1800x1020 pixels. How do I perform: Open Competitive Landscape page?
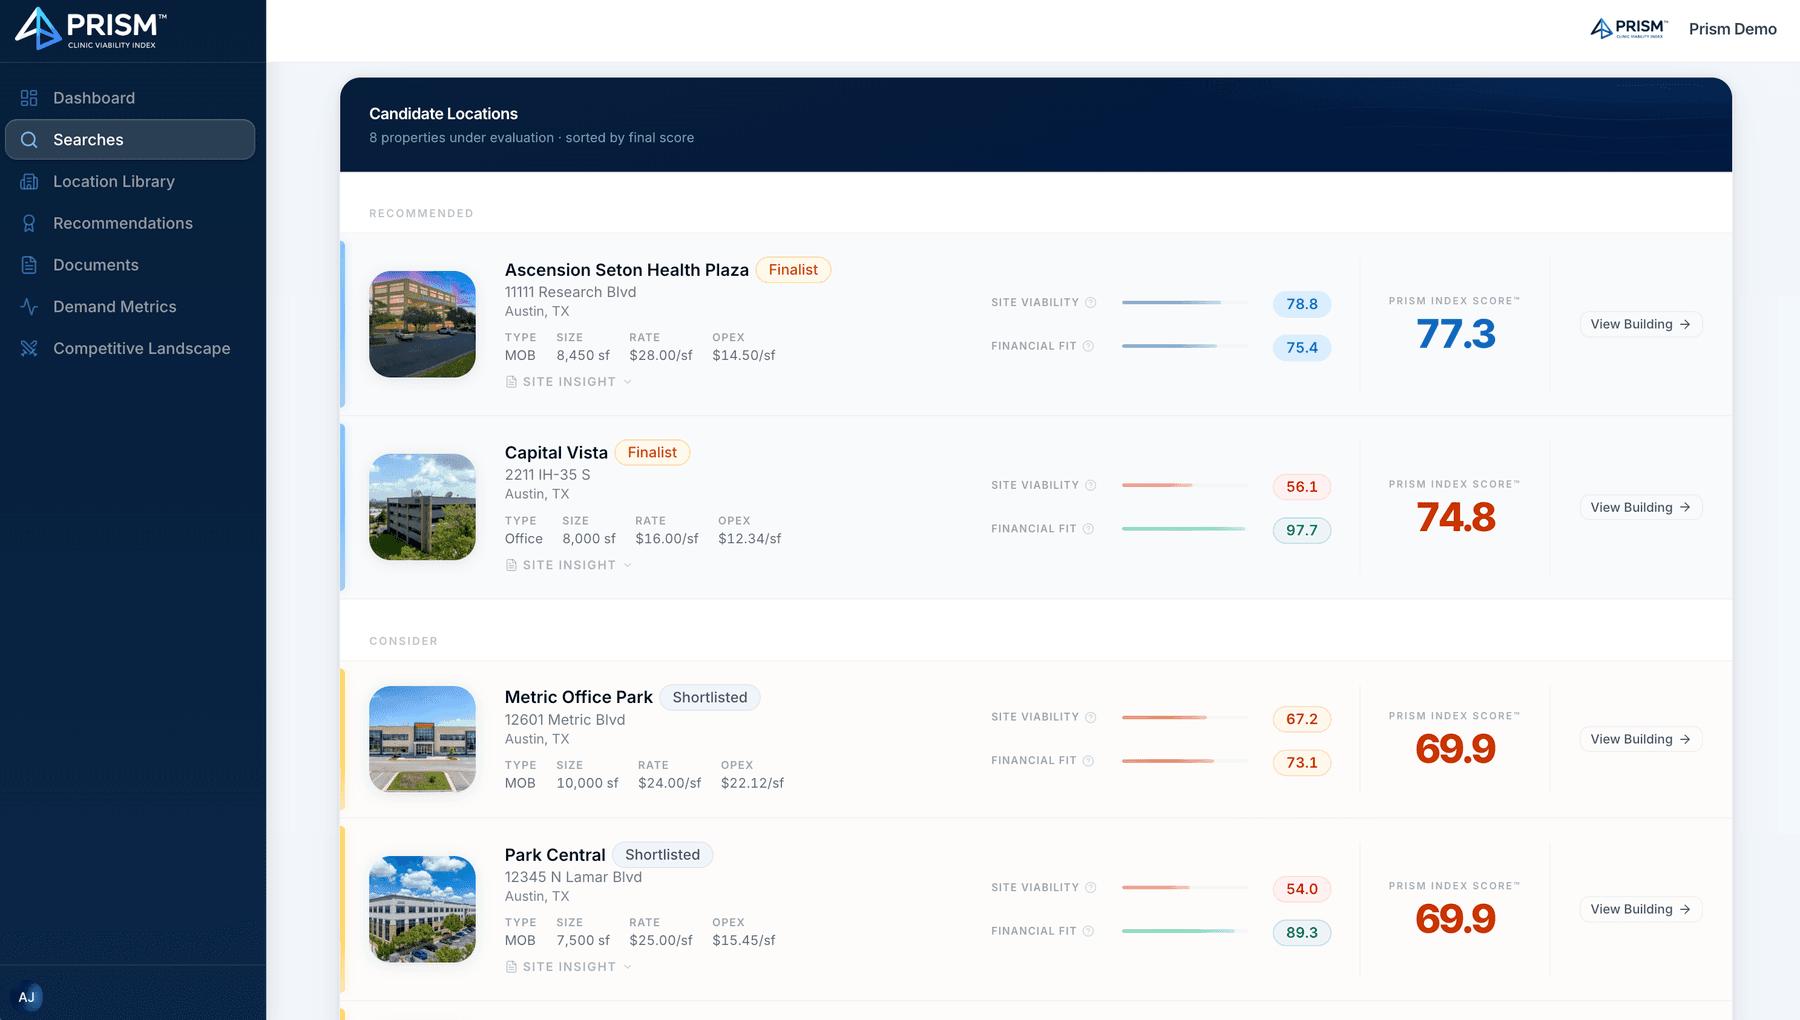pyautogui.click(x=130, y=348)
